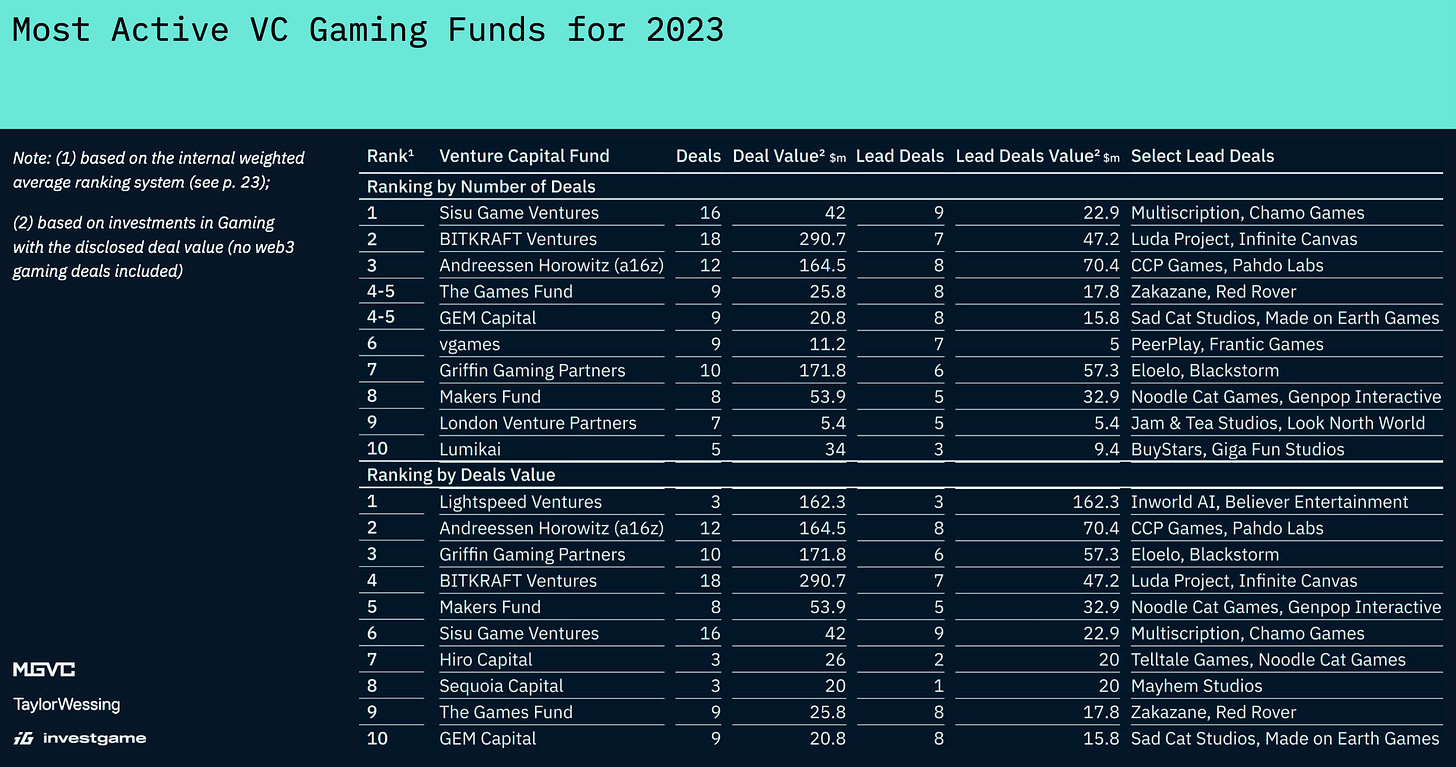Screen dimensions: 1456x767
Task: Click the Lightspeed Ventures fund name
Action: click(x=520, y=502)
